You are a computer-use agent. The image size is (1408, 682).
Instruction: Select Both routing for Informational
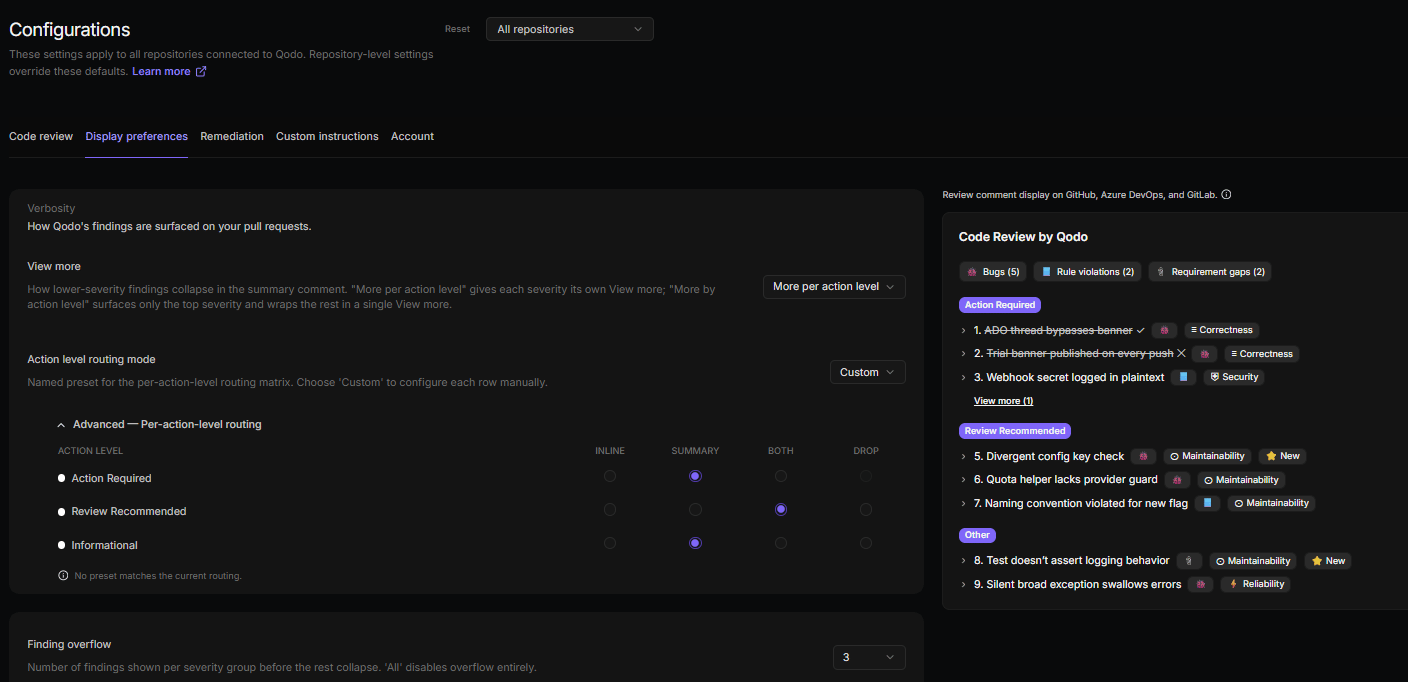(781, 544)
